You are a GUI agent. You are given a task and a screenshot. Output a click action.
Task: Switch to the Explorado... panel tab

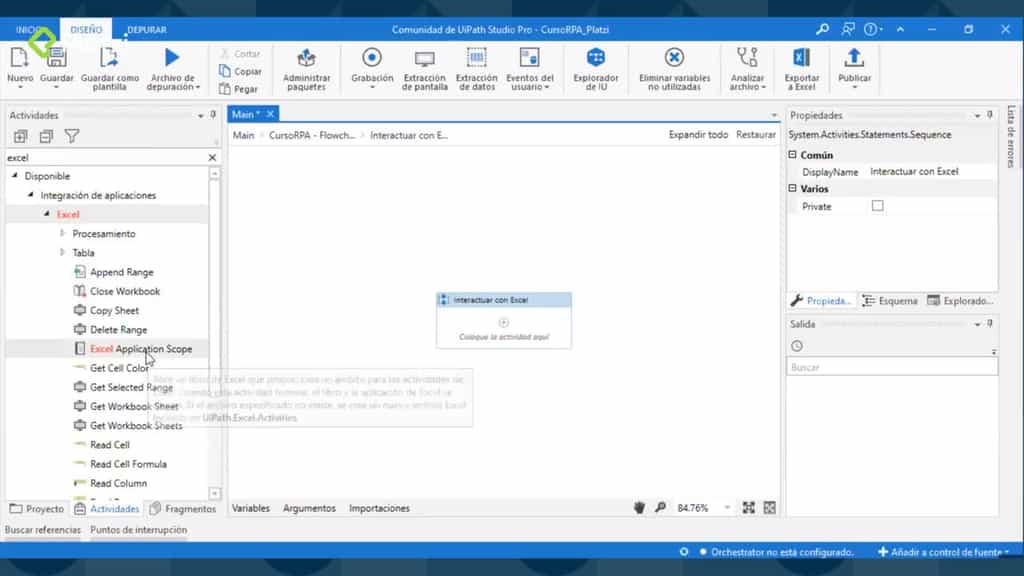(960, 300)
